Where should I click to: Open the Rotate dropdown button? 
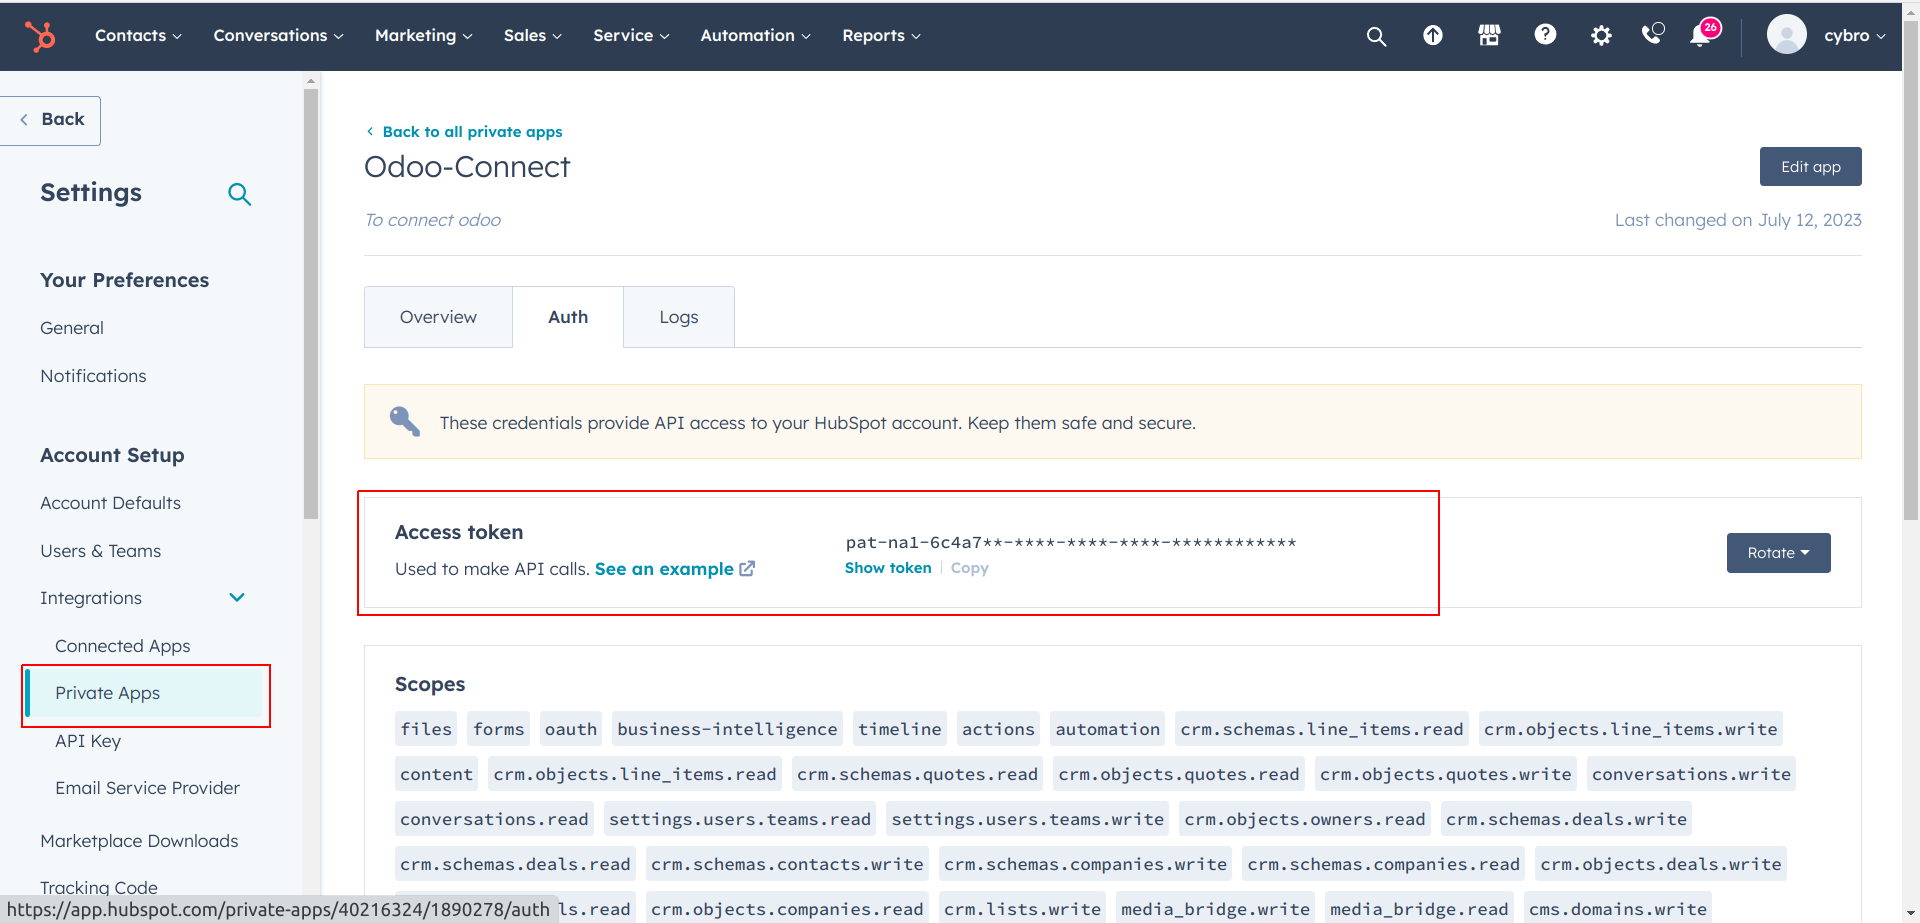[1778, 553]
